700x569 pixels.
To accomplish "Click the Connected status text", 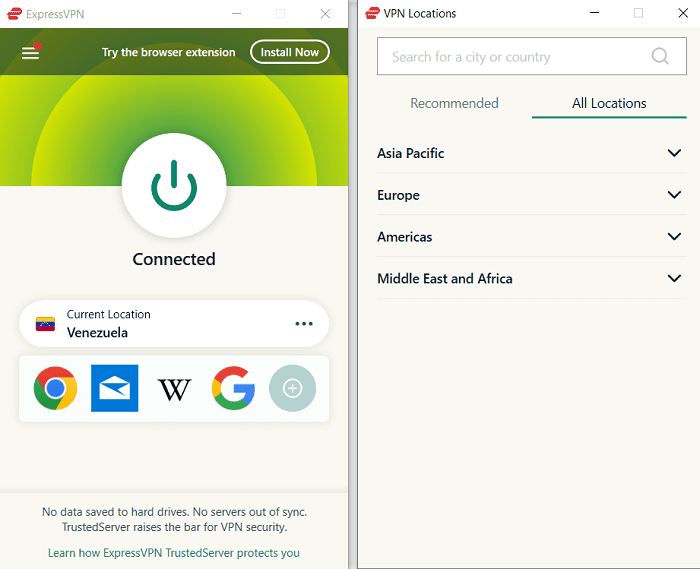I will (174, 259).
